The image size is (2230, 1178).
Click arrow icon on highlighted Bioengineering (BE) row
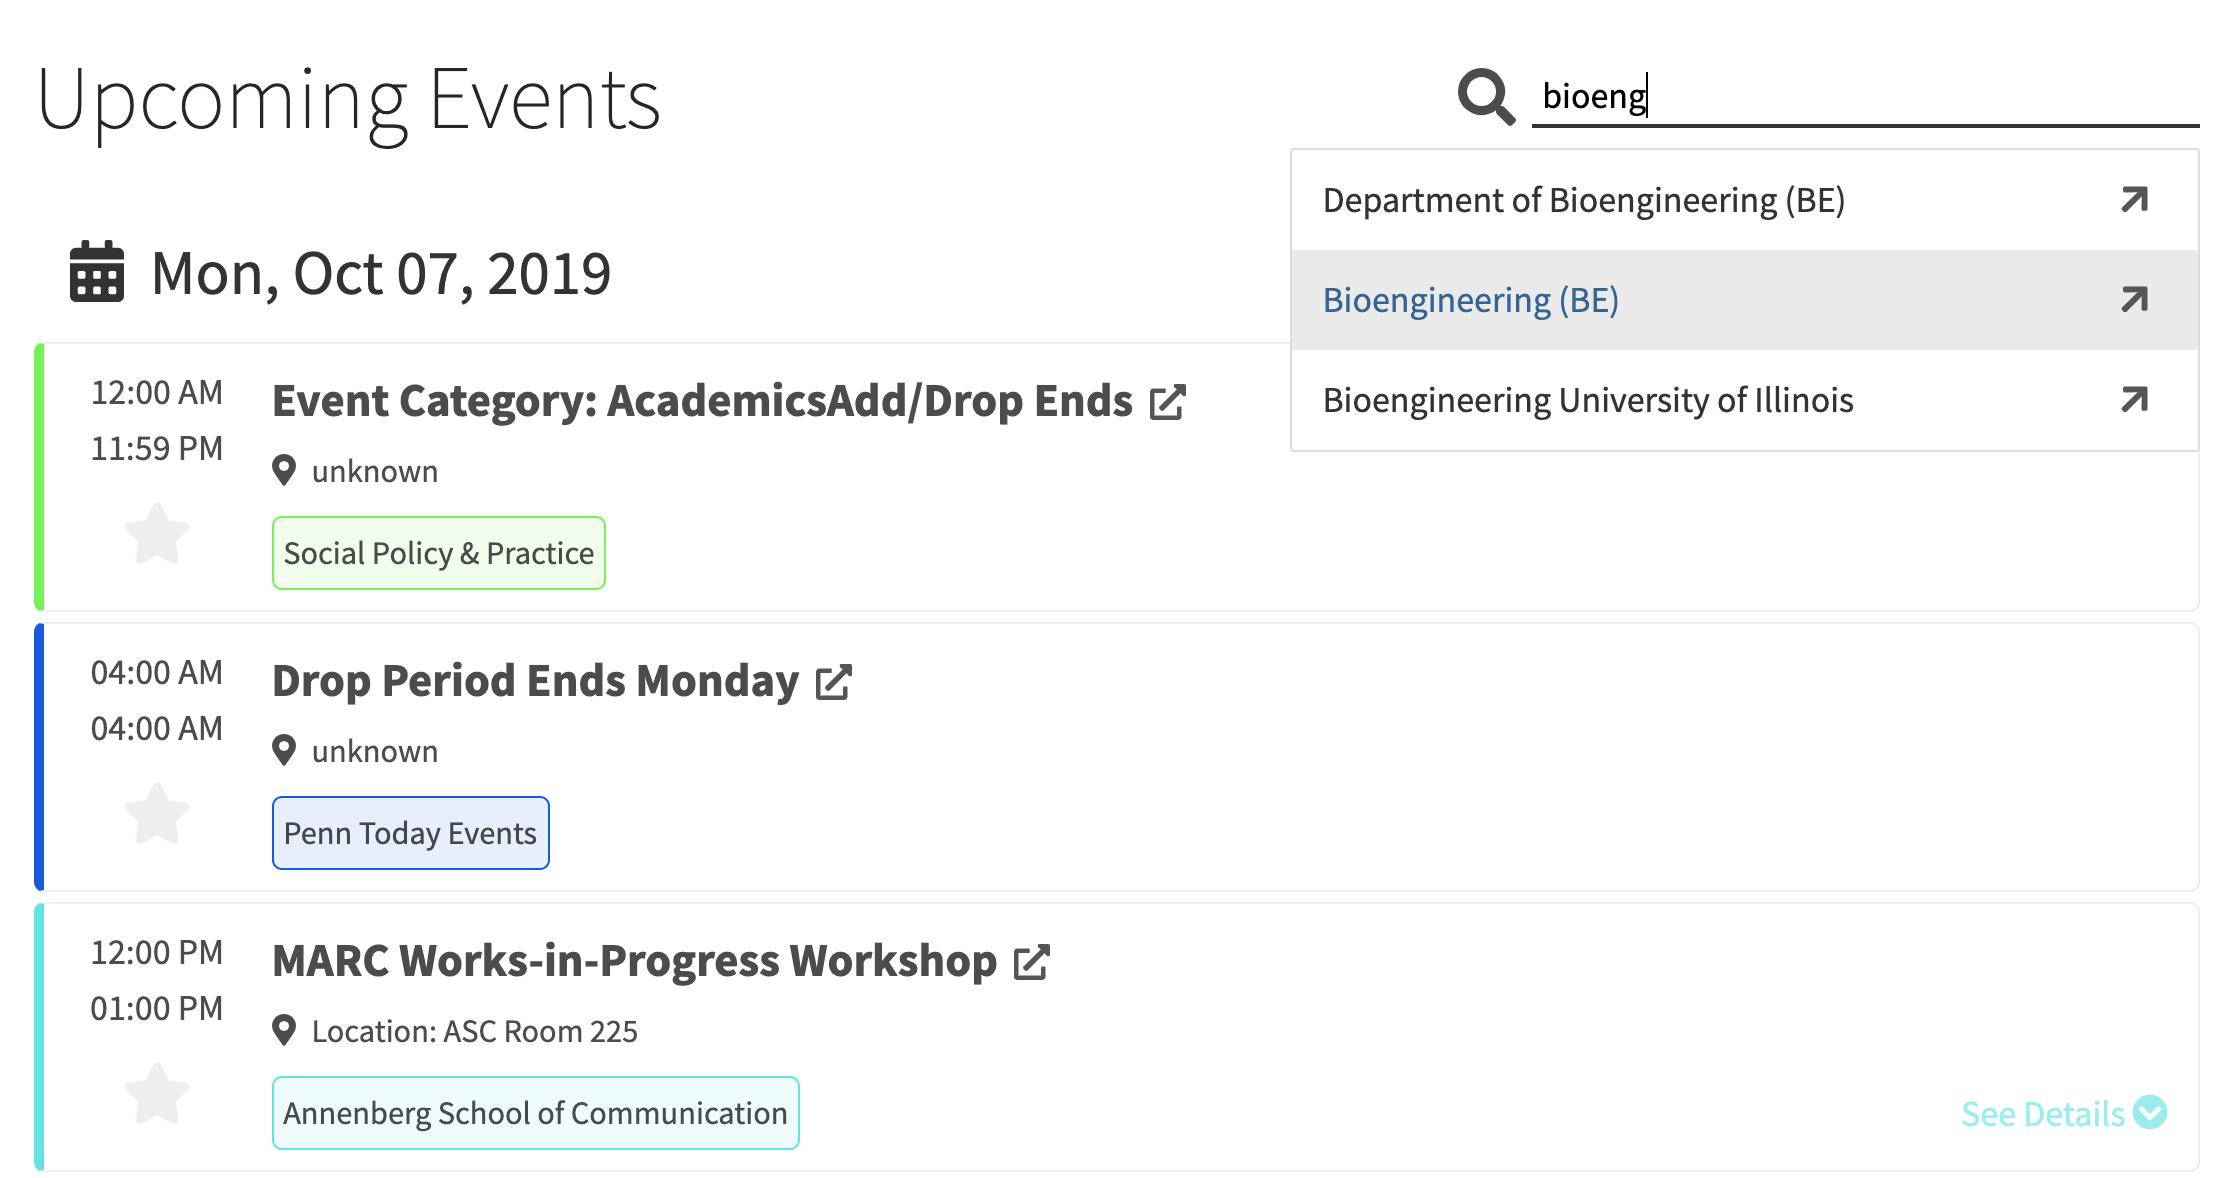2134,300
